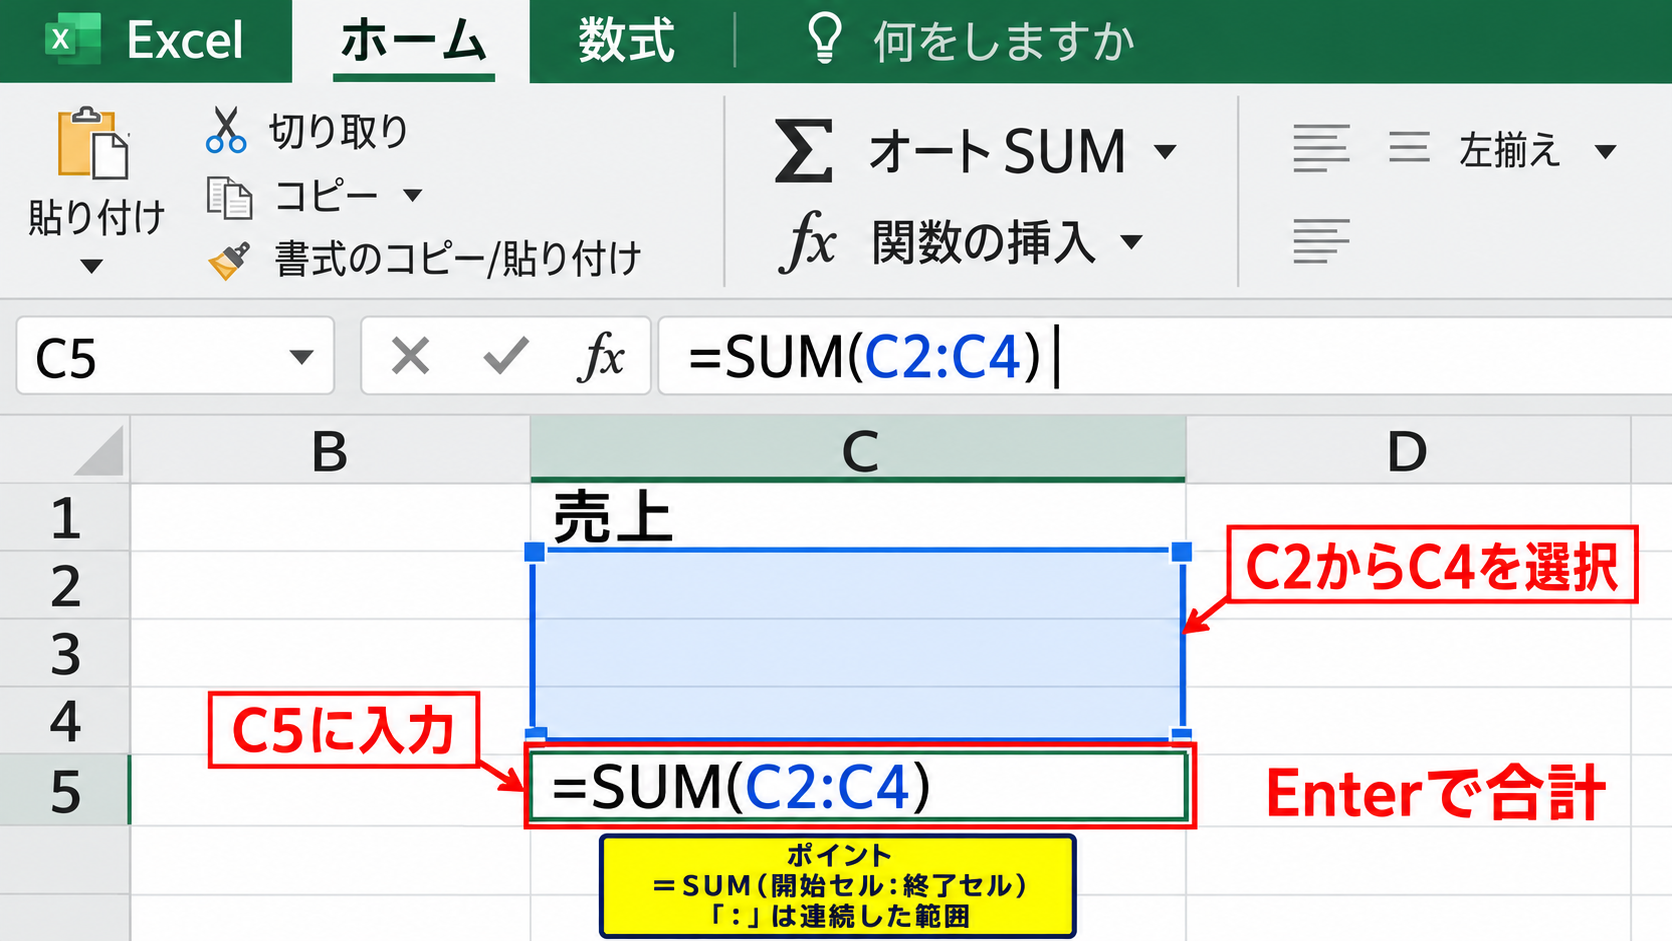
Task: Open the 数式 tab
Action: click(x=626, y=41)
